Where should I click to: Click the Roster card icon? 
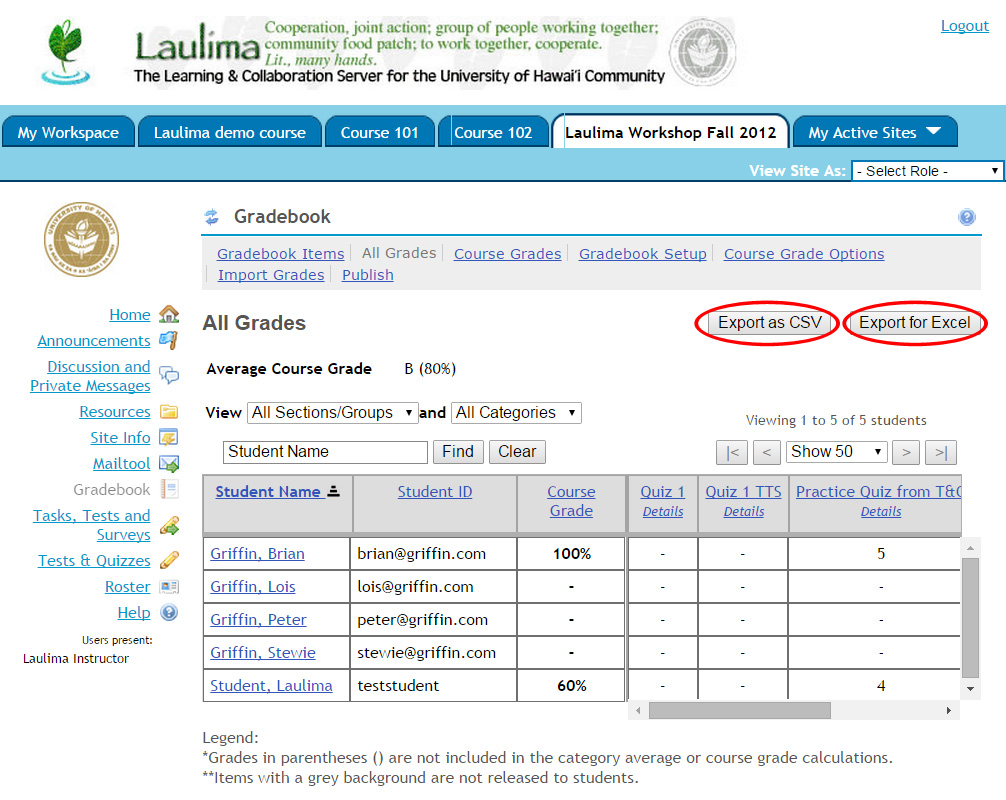[x=169, y=586]
